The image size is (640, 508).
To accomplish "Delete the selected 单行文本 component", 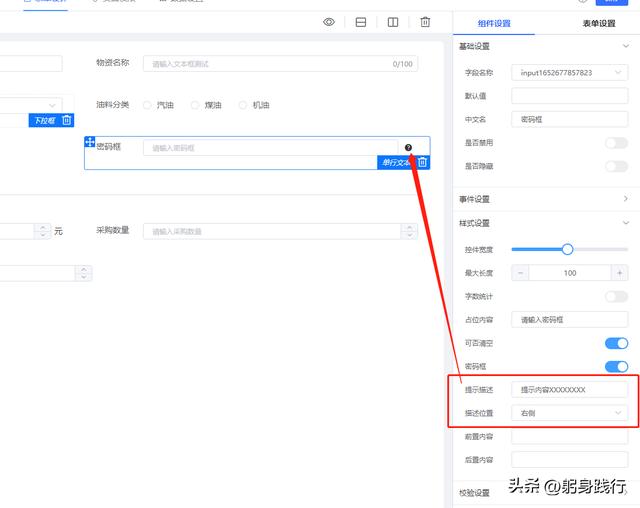I will click(x=422, y=162).
